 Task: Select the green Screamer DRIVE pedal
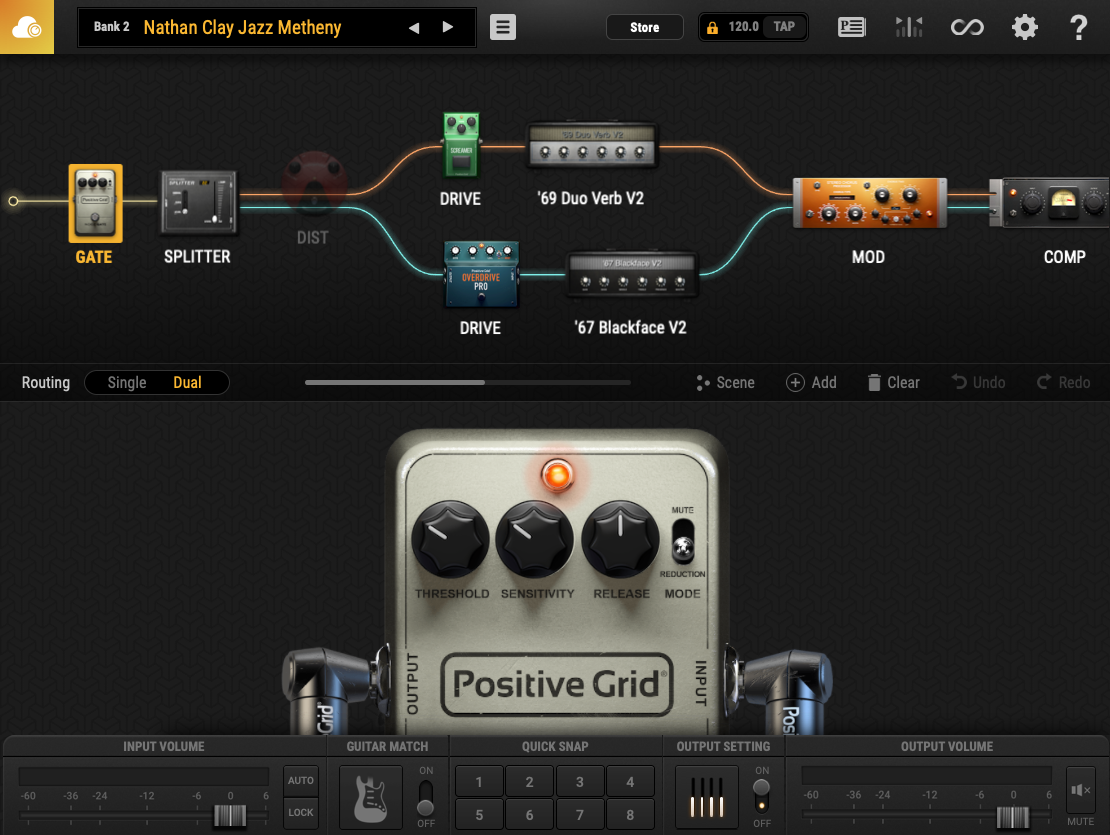461,144
